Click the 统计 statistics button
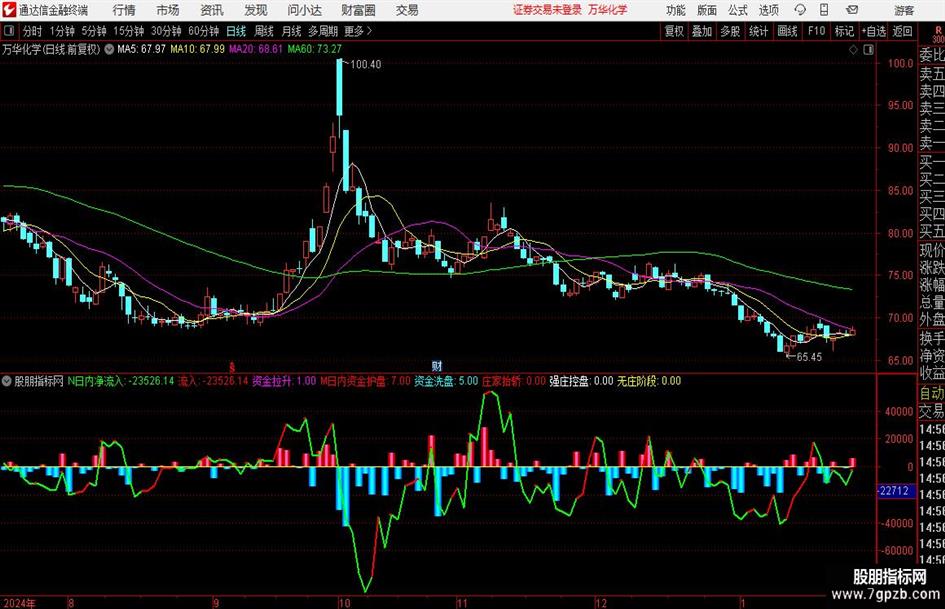Image resolution: width=945 pixels, height=609 pixels. click(758, 31)
